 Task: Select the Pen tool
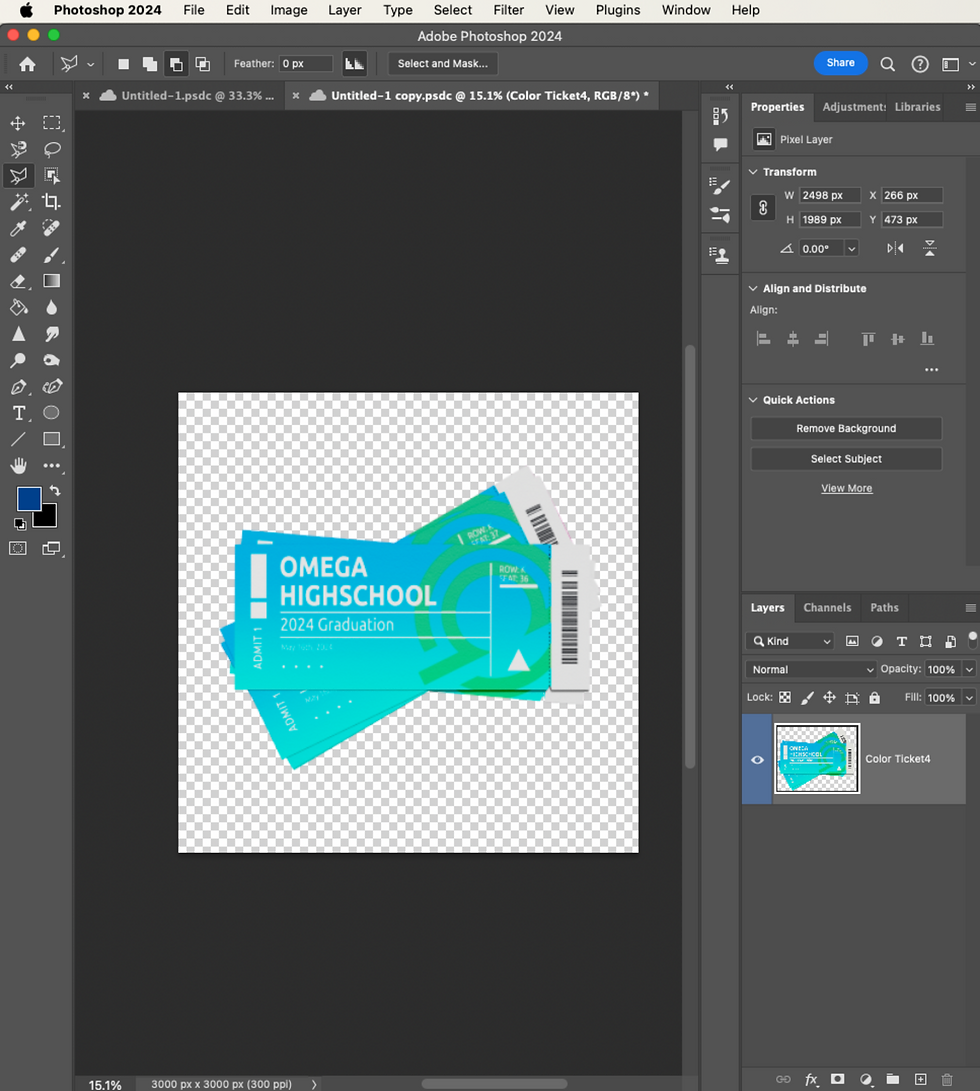[18, 387]
